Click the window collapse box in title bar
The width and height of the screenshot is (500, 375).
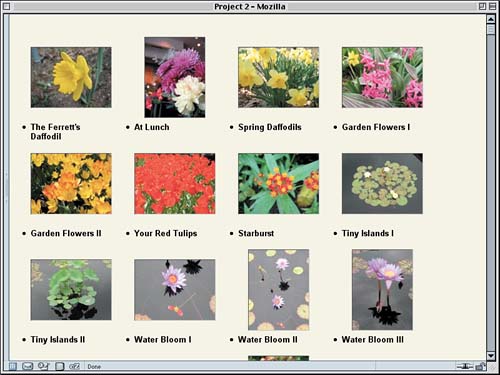point(492,6)
